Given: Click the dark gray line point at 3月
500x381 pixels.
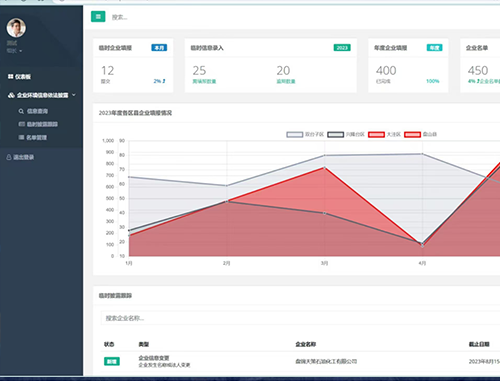Looking at the screenshot, I should pos(324,213).
